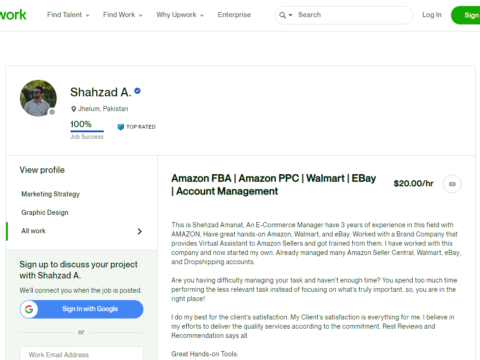This screenshot has width=480, height=360.
Task: Click Sign In with Google button
Action: tap(81, 309)
